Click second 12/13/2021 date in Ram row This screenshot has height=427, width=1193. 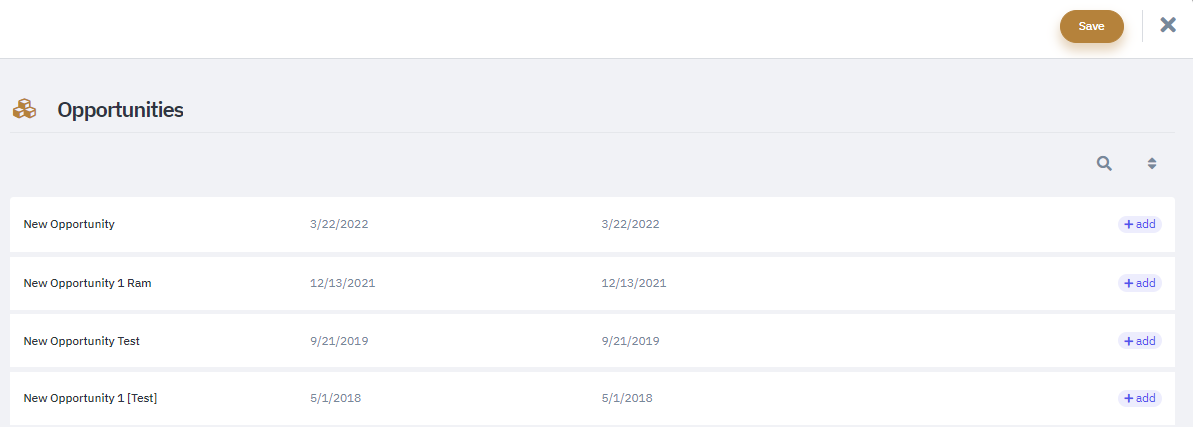point(633,283)
